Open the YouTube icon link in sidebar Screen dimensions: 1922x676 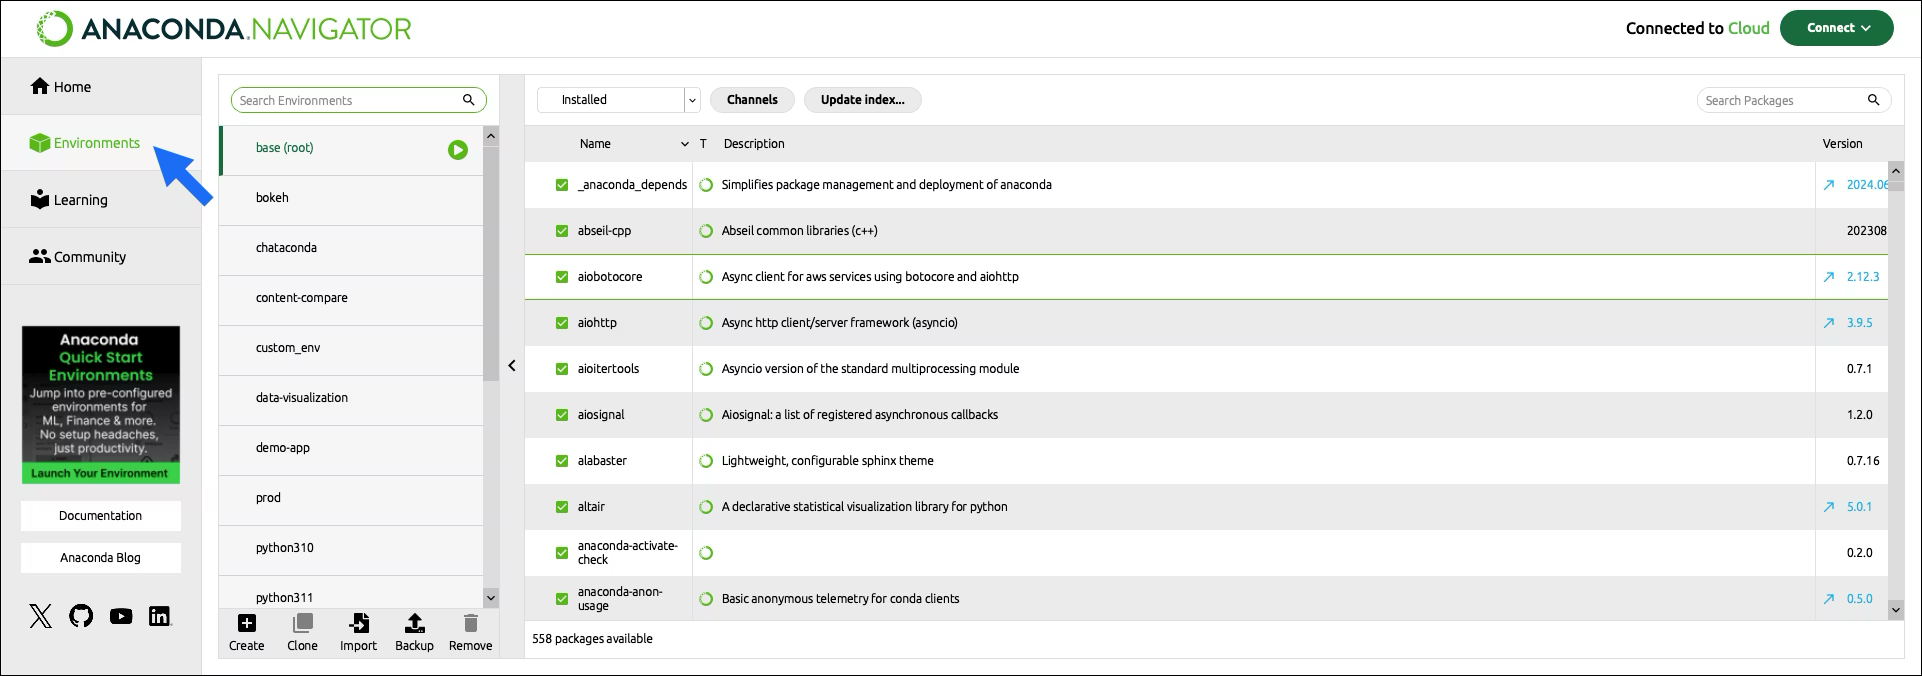coord(121,616)
